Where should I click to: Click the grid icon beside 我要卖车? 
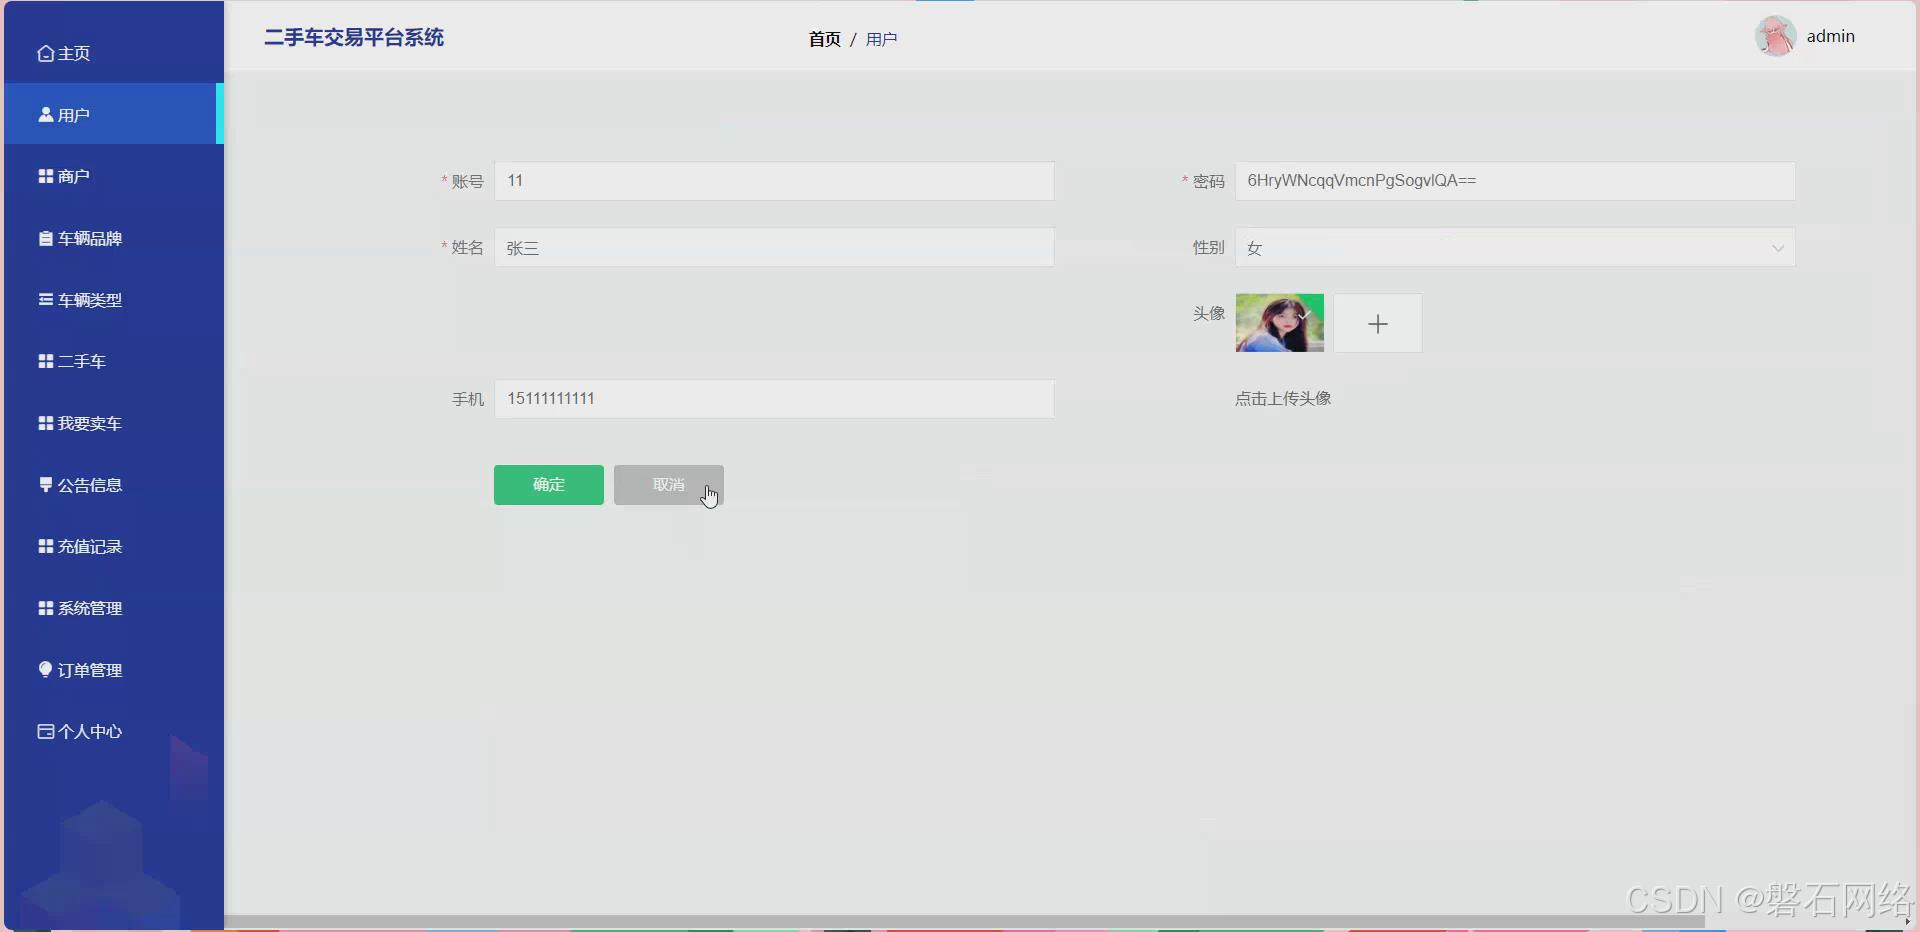pos(46,423)
